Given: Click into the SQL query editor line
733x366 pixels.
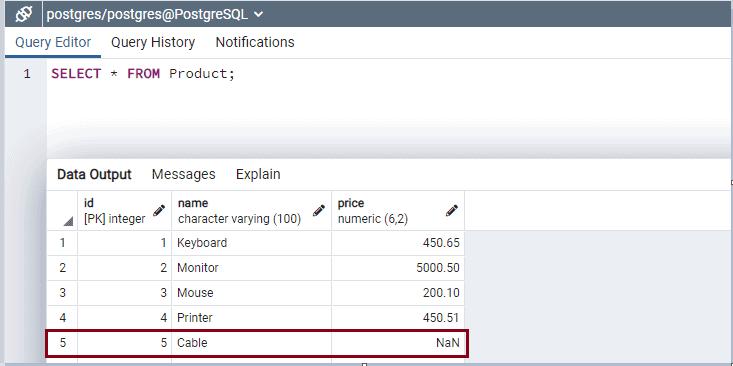Looking at the screenshot, I should point(388,74).
